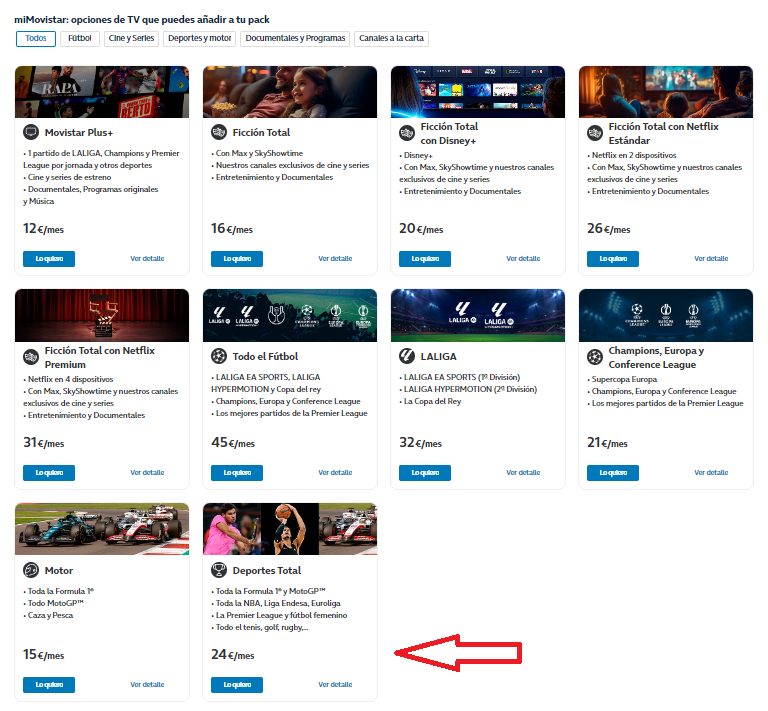Click the icon beside Ficción Total con Disney+
The image size is (768, 711).
[x=407, y=133]
